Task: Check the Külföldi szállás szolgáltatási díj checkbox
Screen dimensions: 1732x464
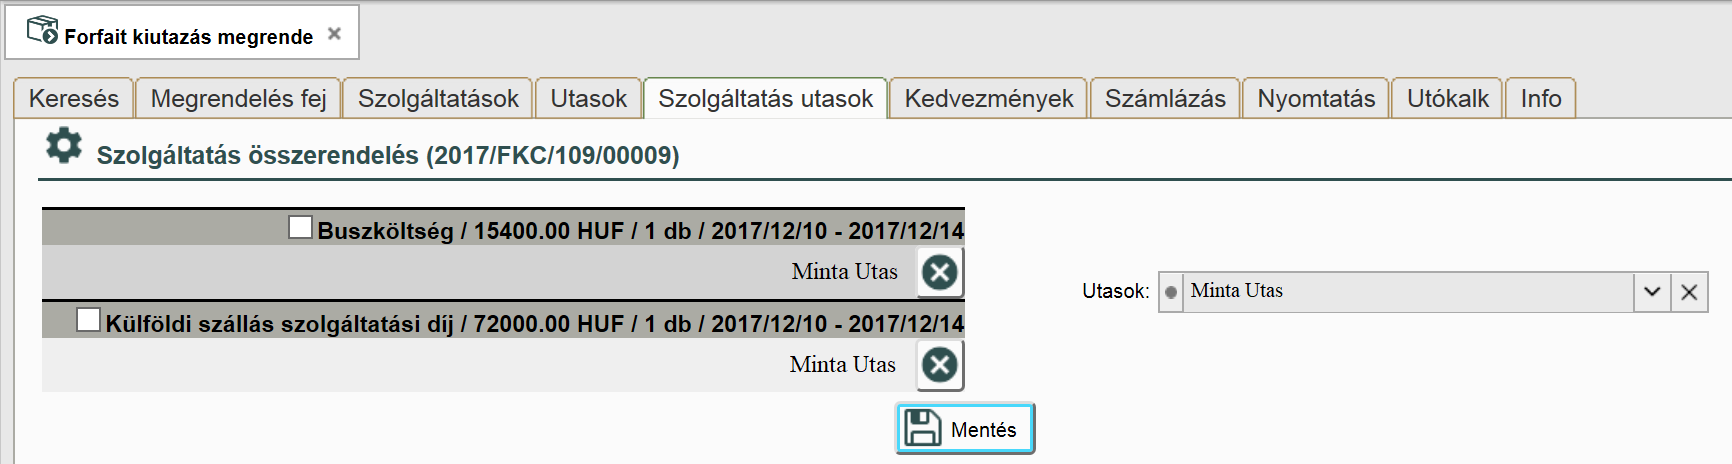Action: coord(88,320)
